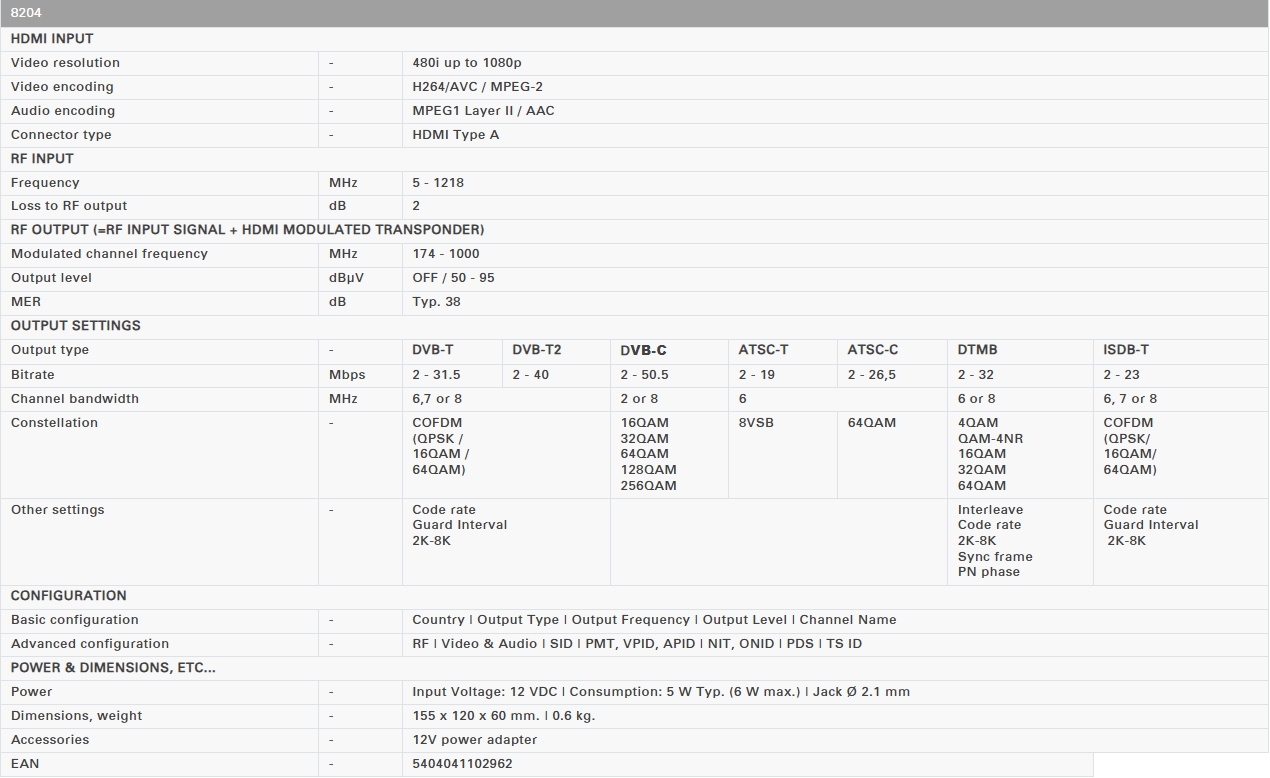This screenshot has height=778, width=1270.
Task: Click the HDMI Type A connector value
Action: [x=455, y=135]
